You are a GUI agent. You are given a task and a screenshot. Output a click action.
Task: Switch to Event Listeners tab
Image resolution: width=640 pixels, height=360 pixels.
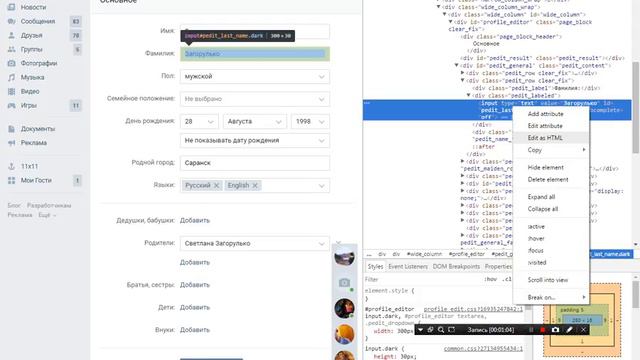pos(408,267)
